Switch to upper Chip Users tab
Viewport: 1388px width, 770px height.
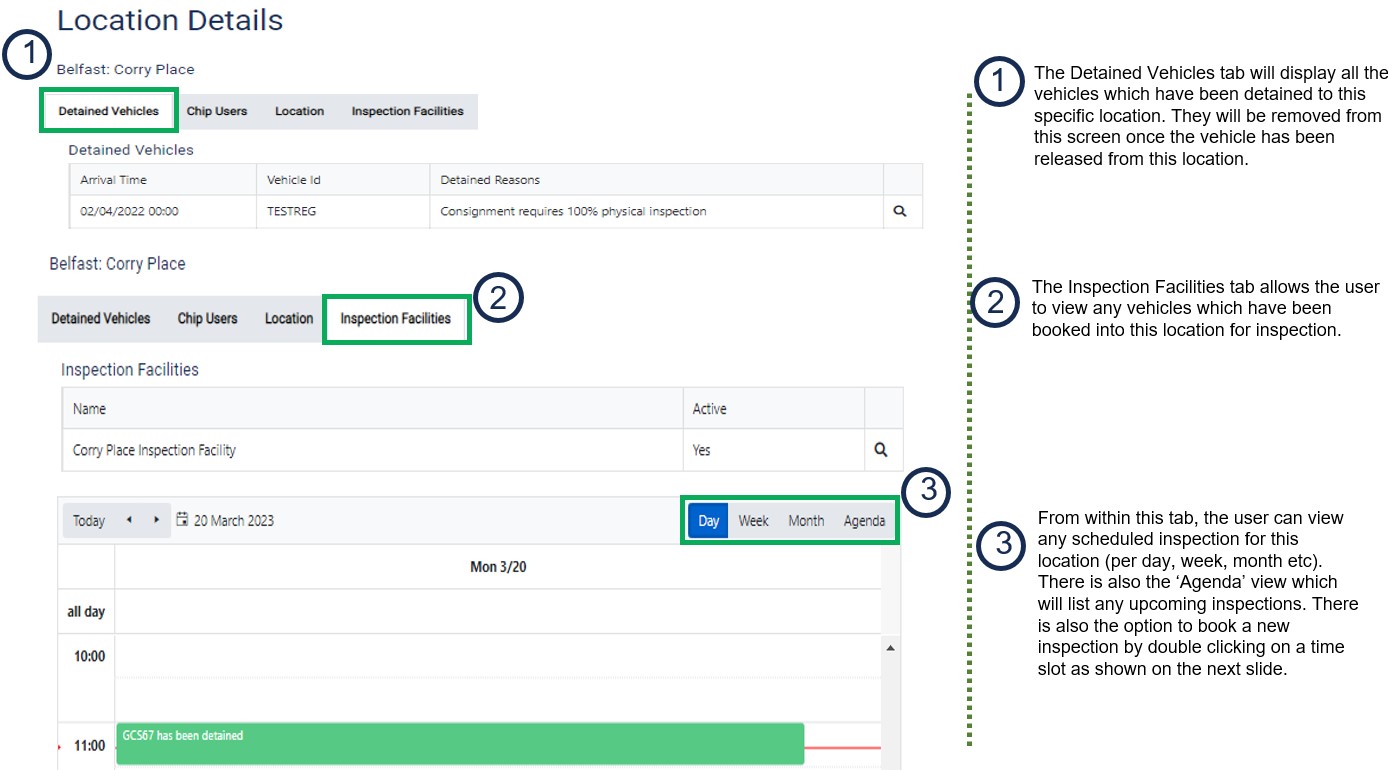tap(216, 111)
